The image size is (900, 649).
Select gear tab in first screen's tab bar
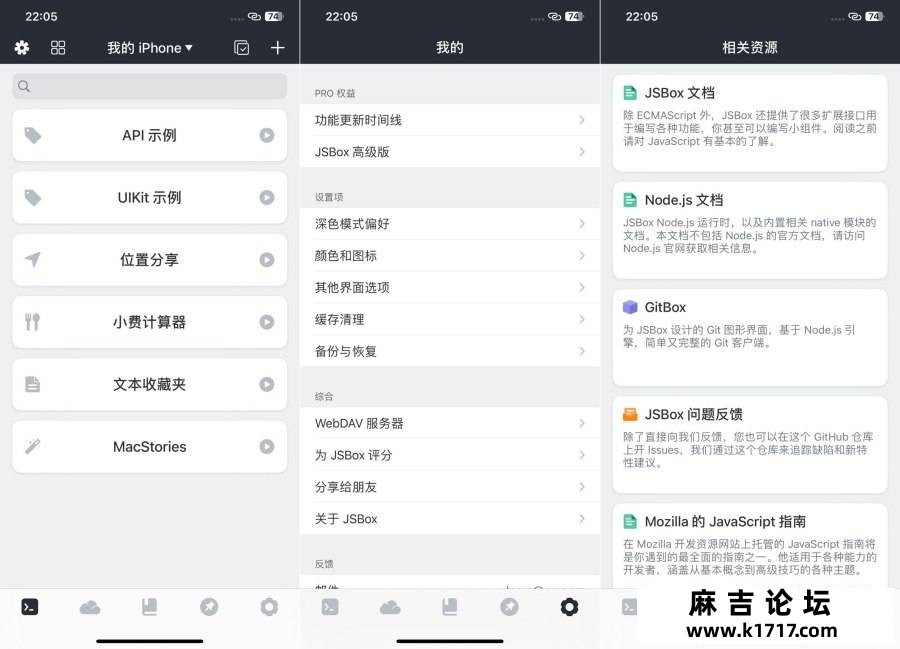coord(269,607)
